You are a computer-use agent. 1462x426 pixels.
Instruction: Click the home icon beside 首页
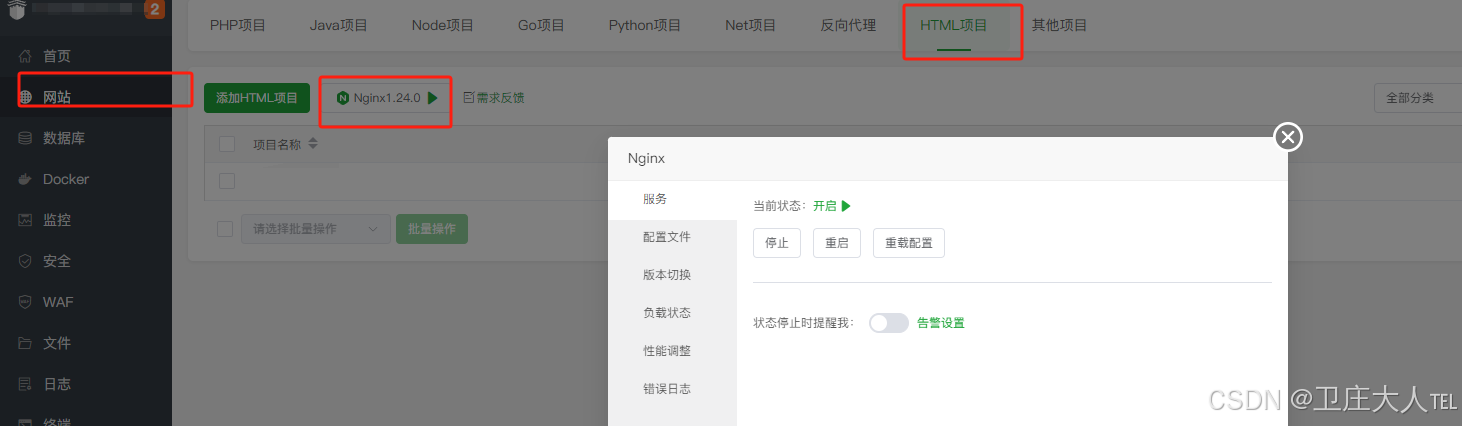[x=26, y=56]
